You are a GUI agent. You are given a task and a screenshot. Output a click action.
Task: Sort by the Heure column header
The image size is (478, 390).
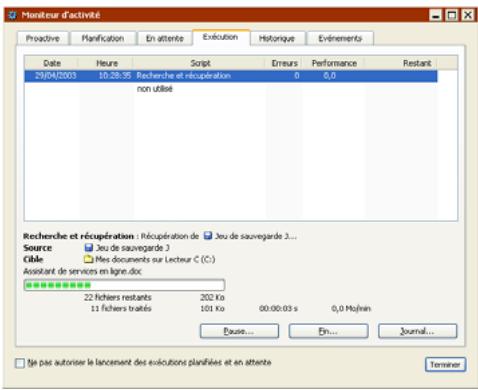[107, 63]
